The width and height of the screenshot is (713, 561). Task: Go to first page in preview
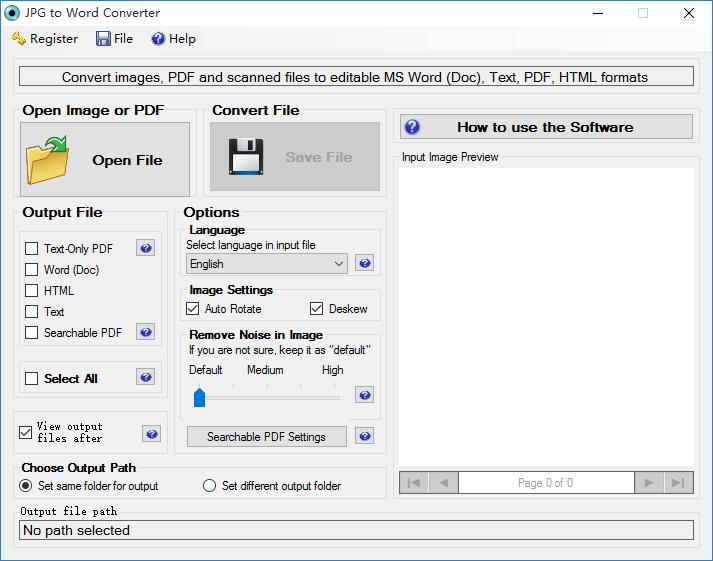(414, 482)
